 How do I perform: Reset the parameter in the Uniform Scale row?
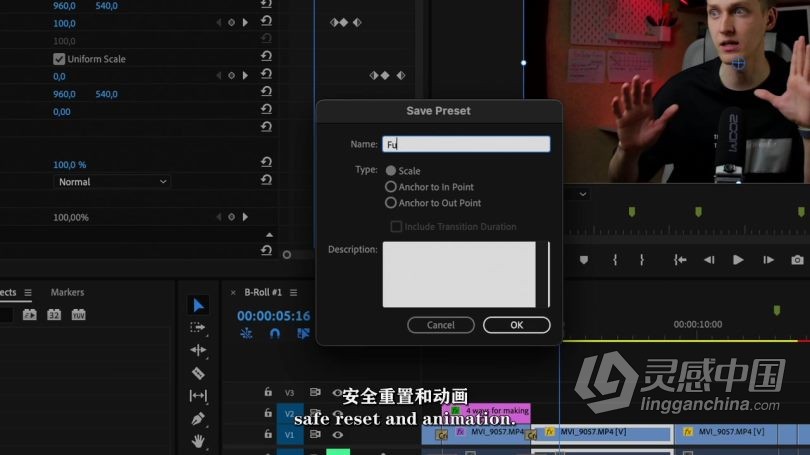(266, 56)
